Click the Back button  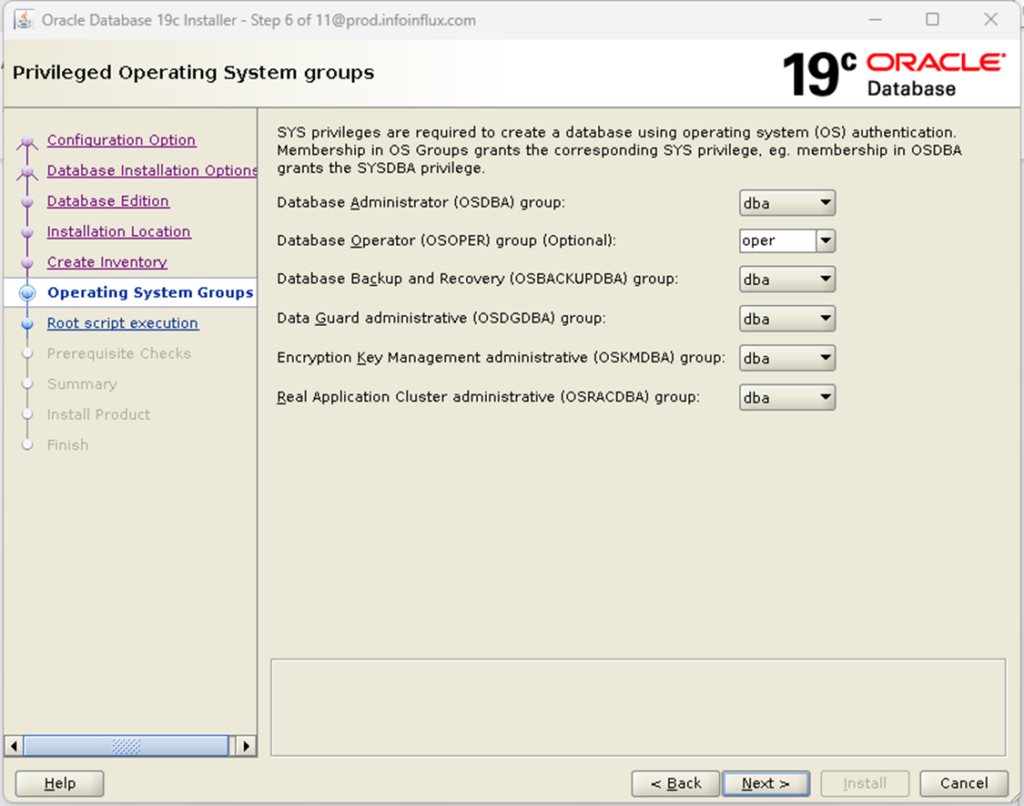pos(675,783)
